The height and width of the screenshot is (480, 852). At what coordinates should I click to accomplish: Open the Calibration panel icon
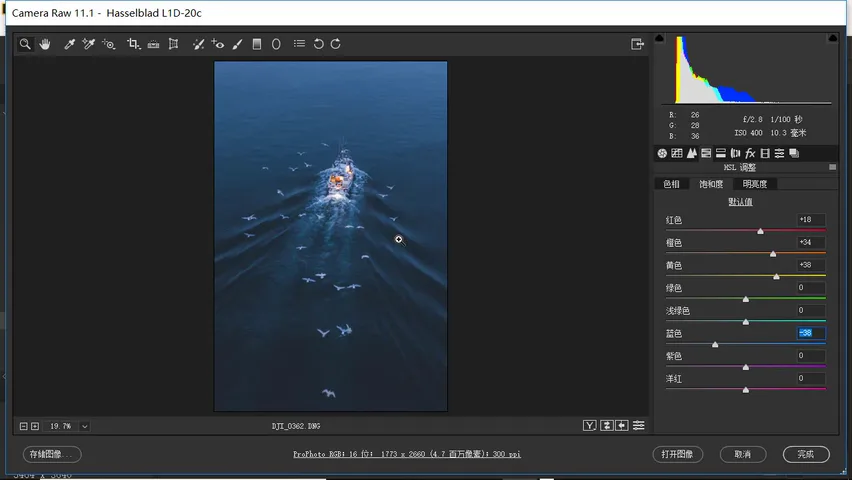point(765,153)
